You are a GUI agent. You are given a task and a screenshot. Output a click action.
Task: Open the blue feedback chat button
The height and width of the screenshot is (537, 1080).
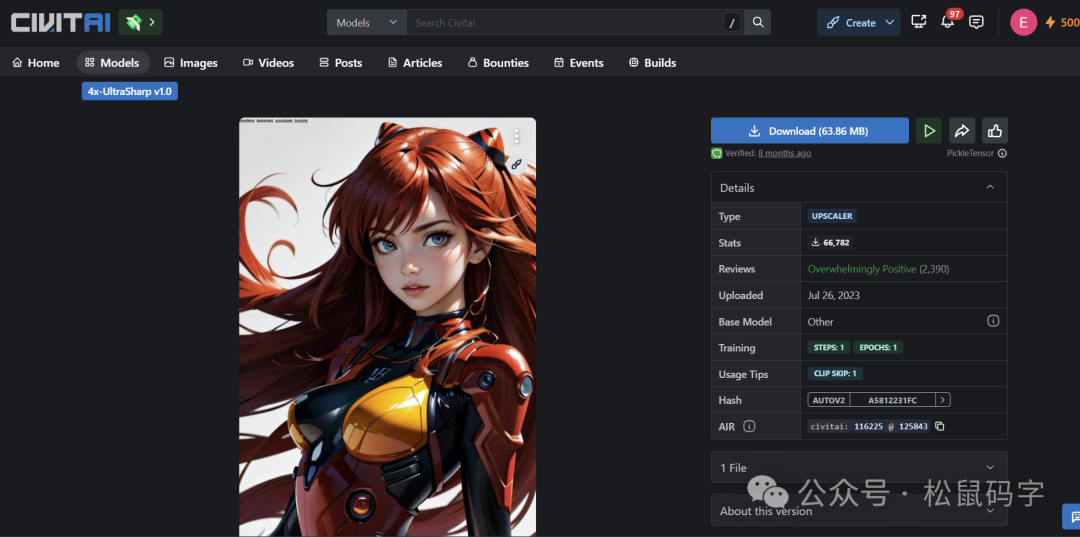(1072, 516)
